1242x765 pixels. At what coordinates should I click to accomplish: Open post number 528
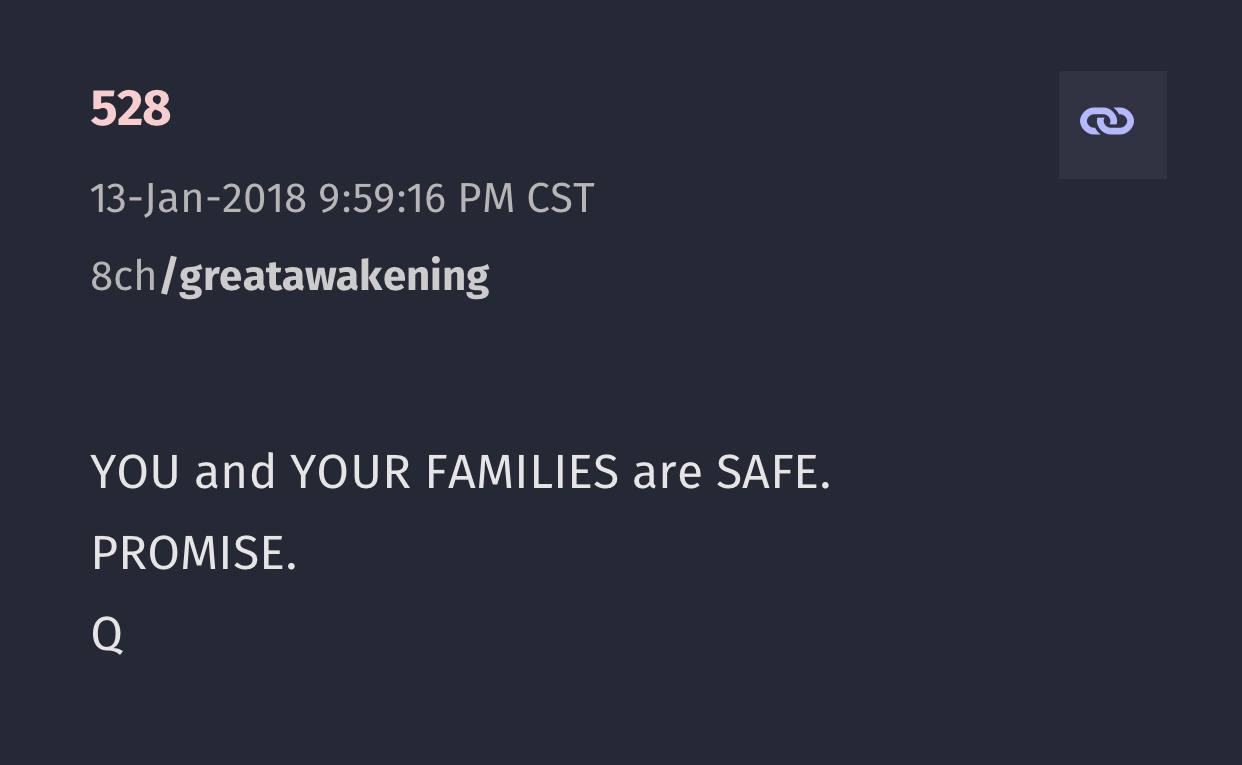coord(130,109)
